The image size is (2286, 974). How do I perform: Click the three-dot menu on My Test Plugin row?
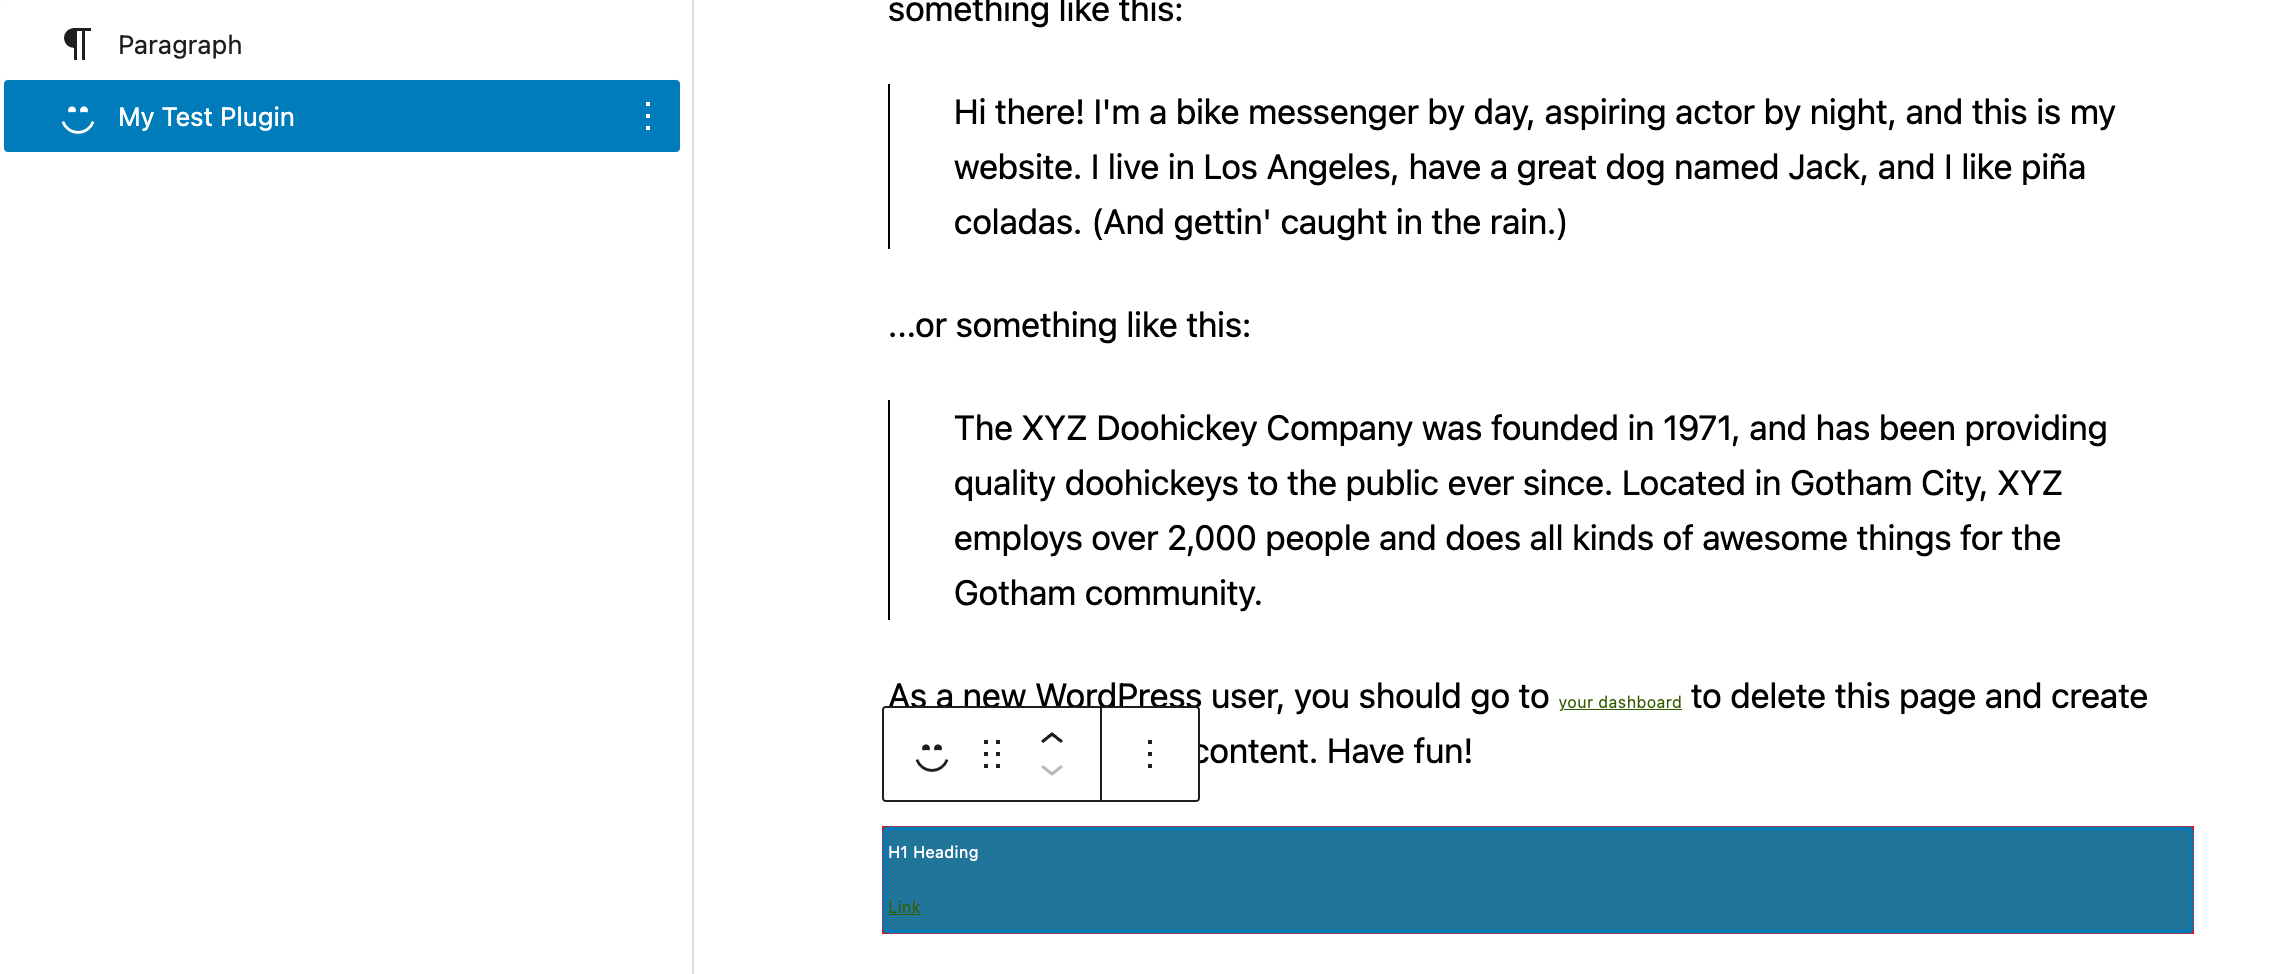point(647,116)
